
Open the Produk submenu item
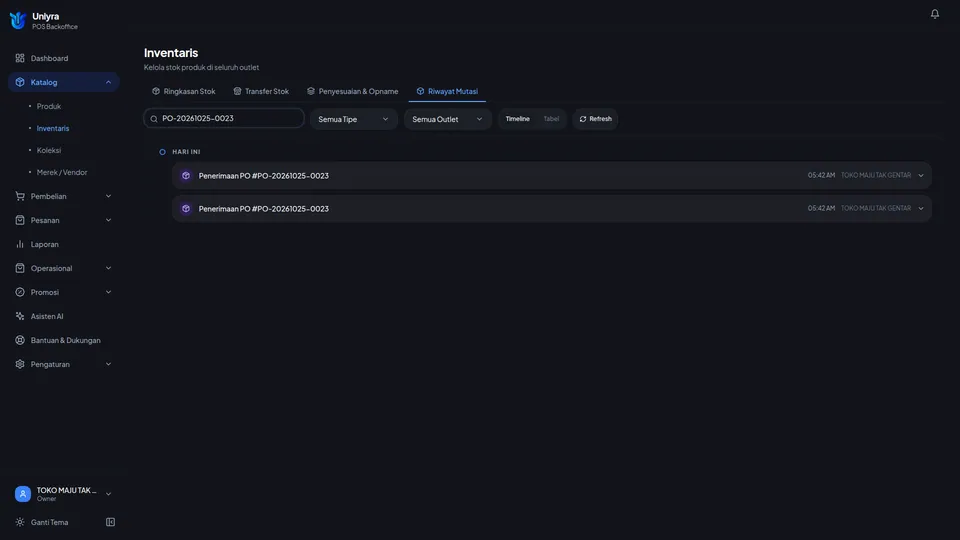click(48, 106)
